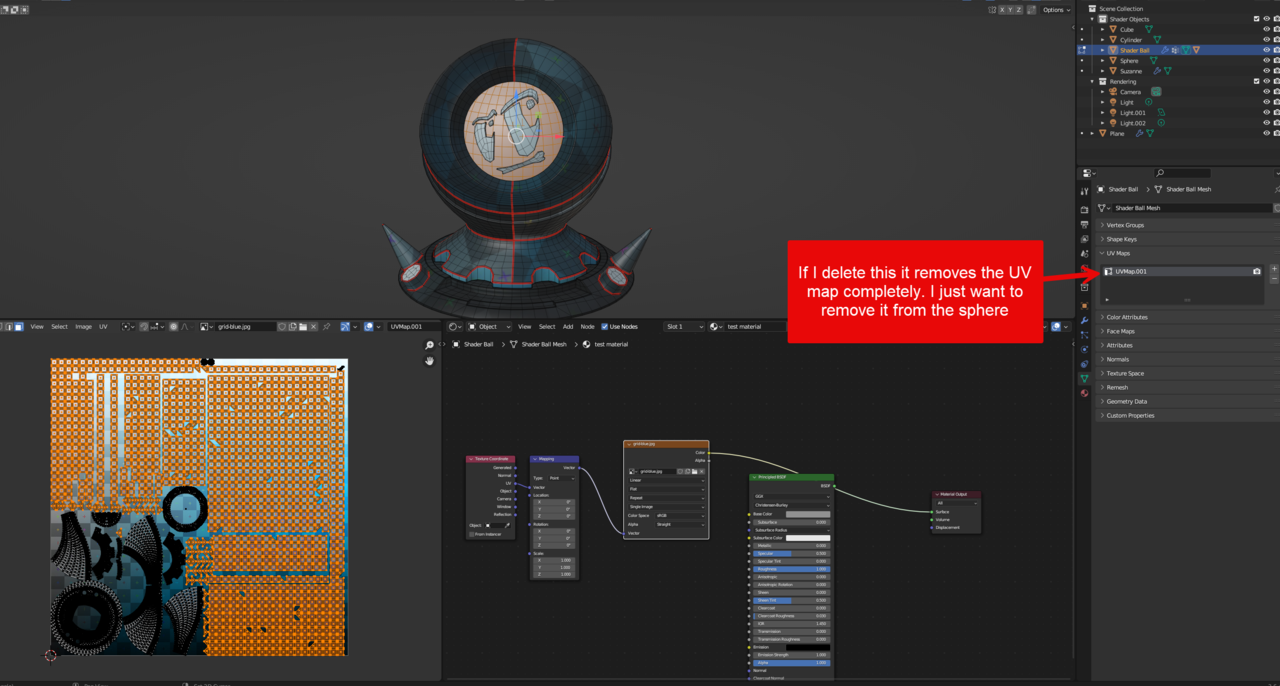The image size is (1280, 686).
Task: Click the minus button to remove UV map
Action: [1274, 280]
